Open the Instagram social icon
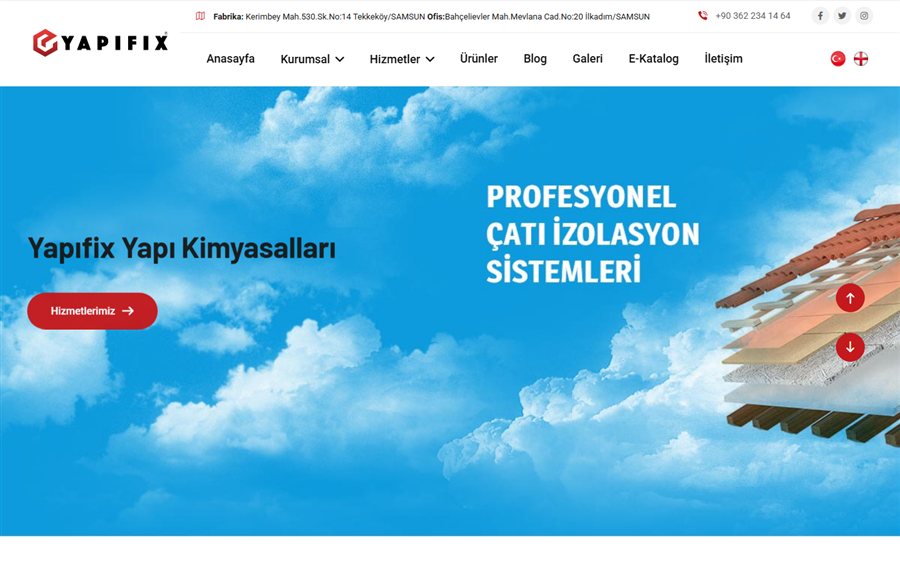This screenshot has width=900, height=563. [864, 15]
